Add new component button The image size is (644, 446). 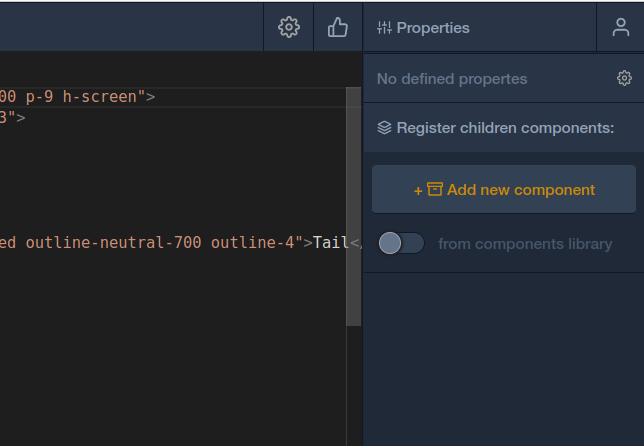pyautogui.click(x=504, y=189)
